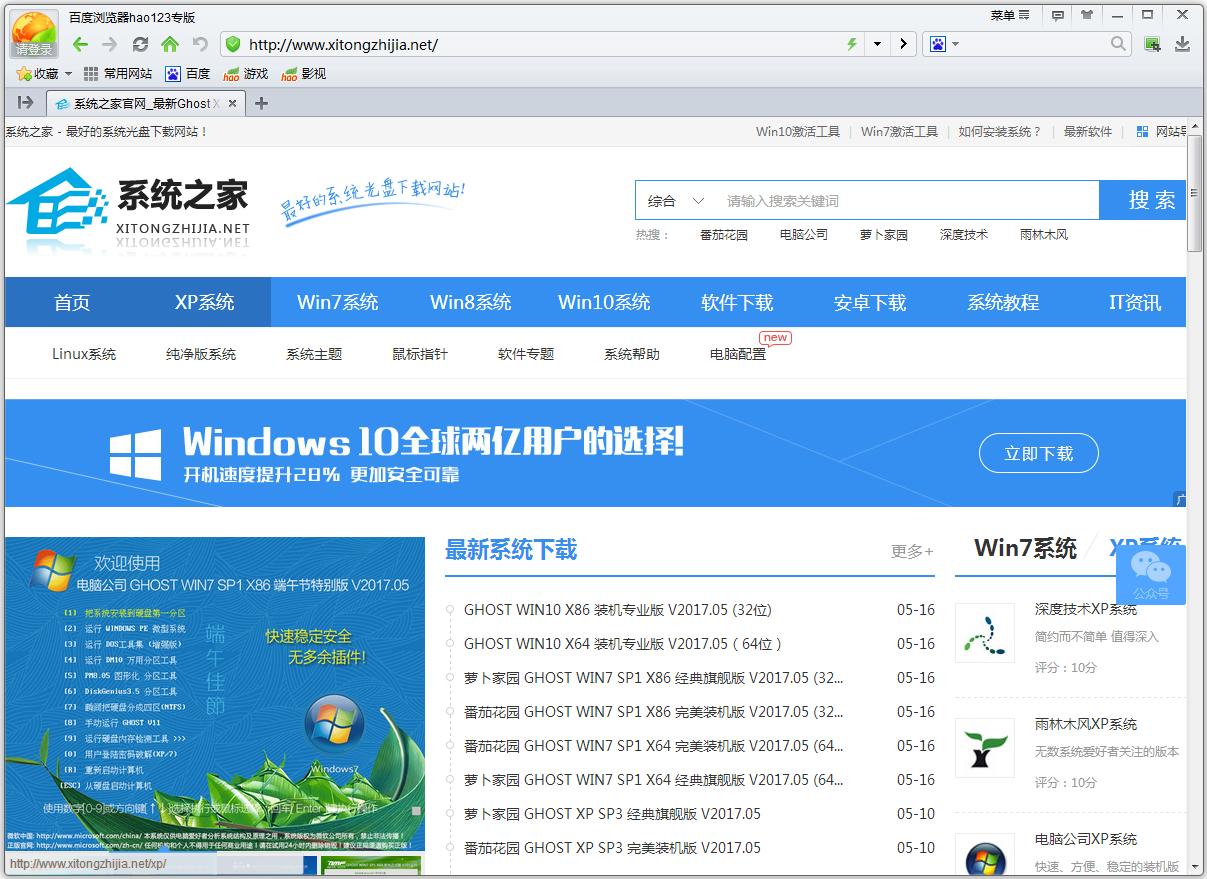Open the 游戏 hao123 bookmark
Image resolution: width=1207 pixels, height=879 pixels.
point(245,74)
